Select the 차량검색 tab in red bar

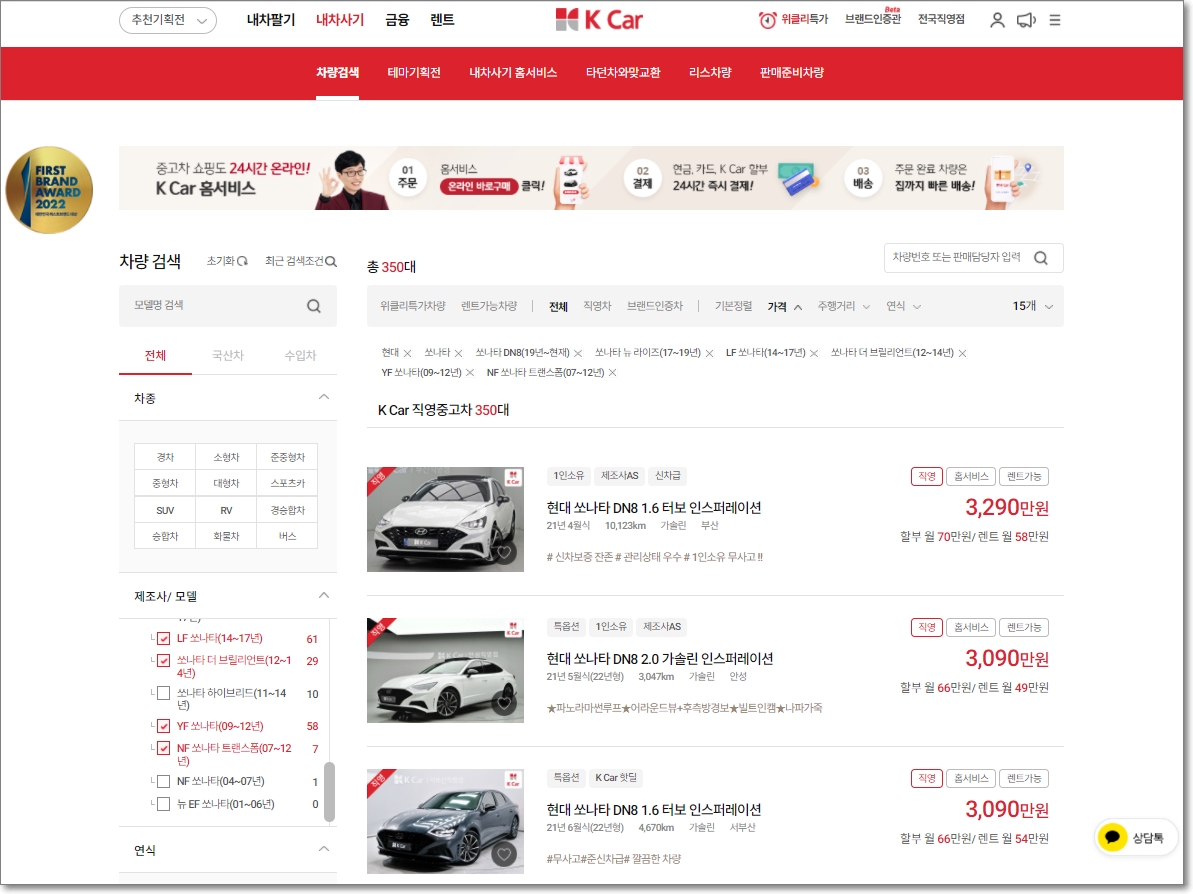pyautogui.click(x=338, y=73)
